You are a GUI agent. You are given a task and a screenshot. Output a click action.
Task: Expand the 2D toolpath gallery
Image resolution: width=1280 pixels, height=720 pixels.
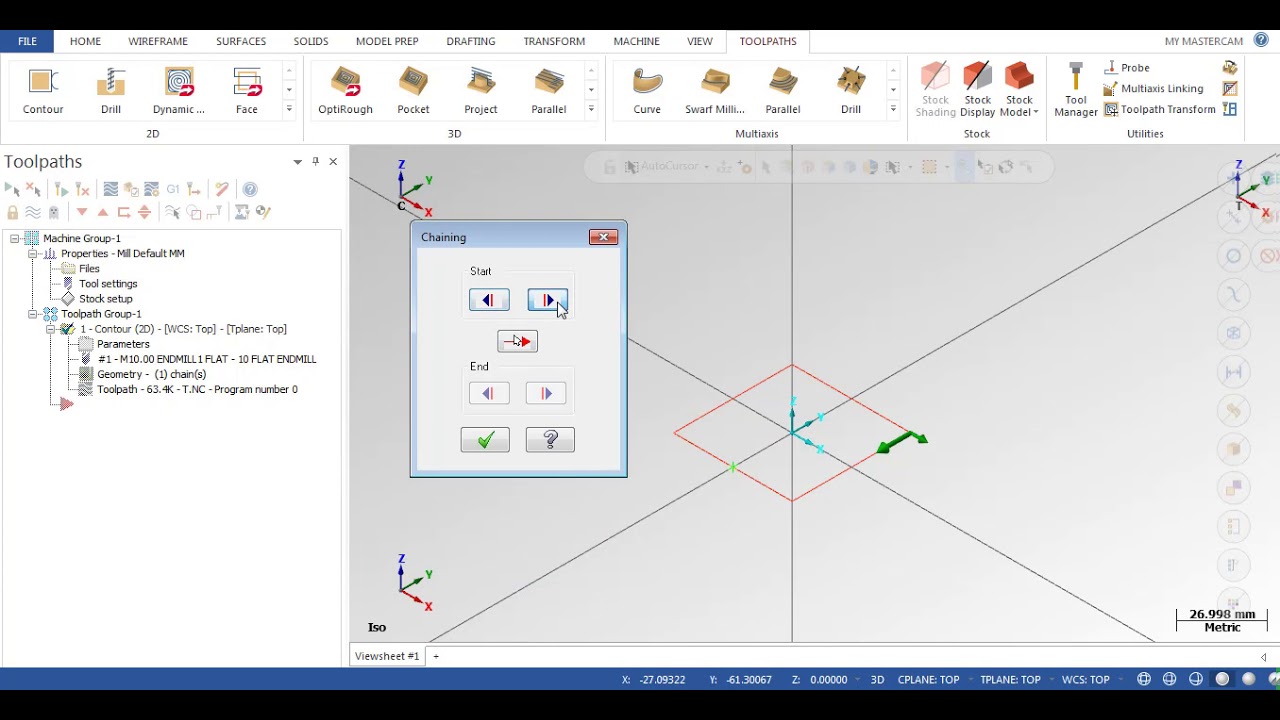click(289, 109)
